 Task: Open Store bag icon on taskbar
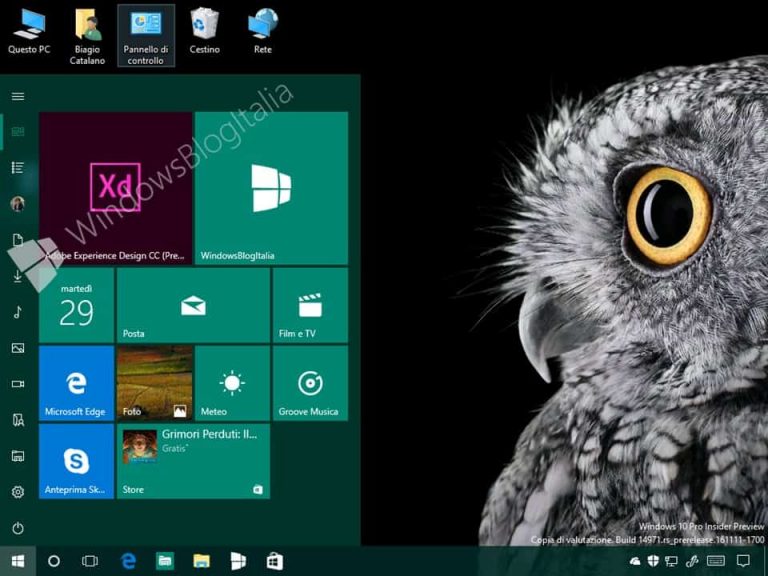(x=275, y=561)
